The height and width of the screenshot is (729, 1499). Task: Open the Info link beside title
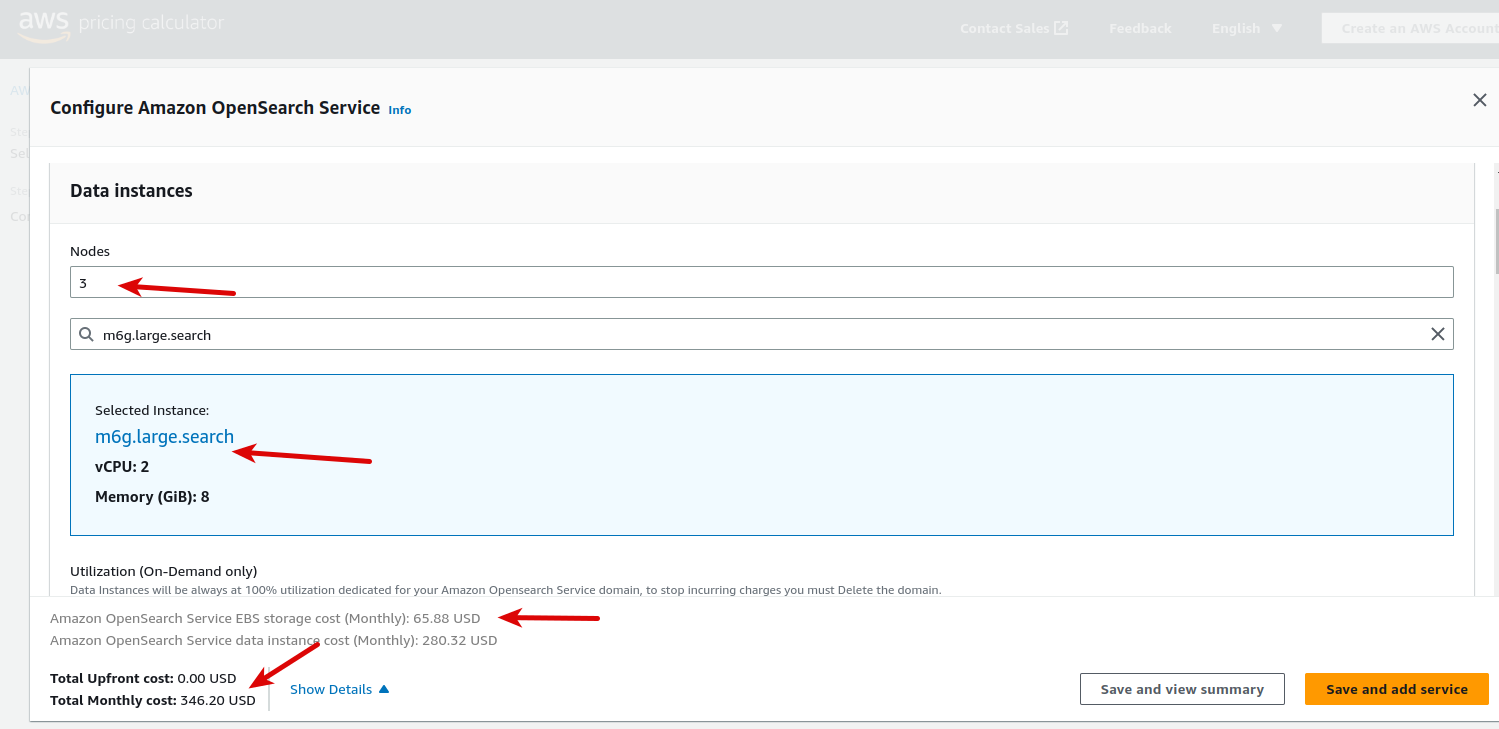tap(400, 110)
